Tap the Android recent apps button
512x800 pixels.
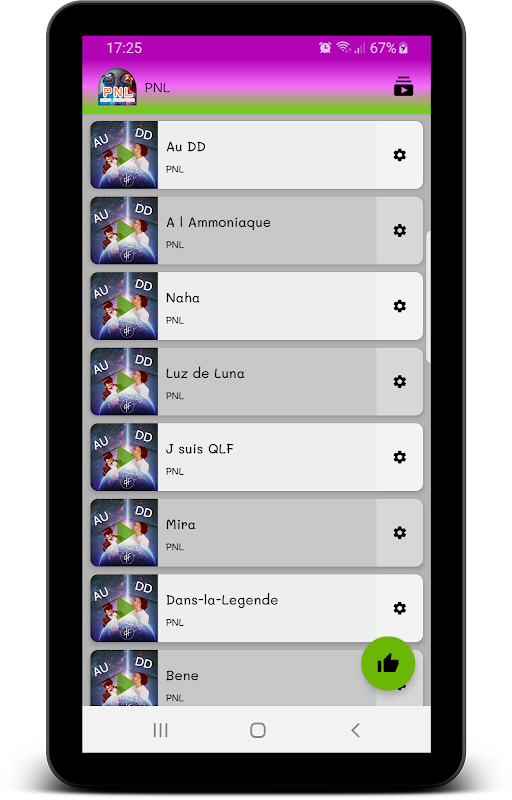tap(161, 731)
